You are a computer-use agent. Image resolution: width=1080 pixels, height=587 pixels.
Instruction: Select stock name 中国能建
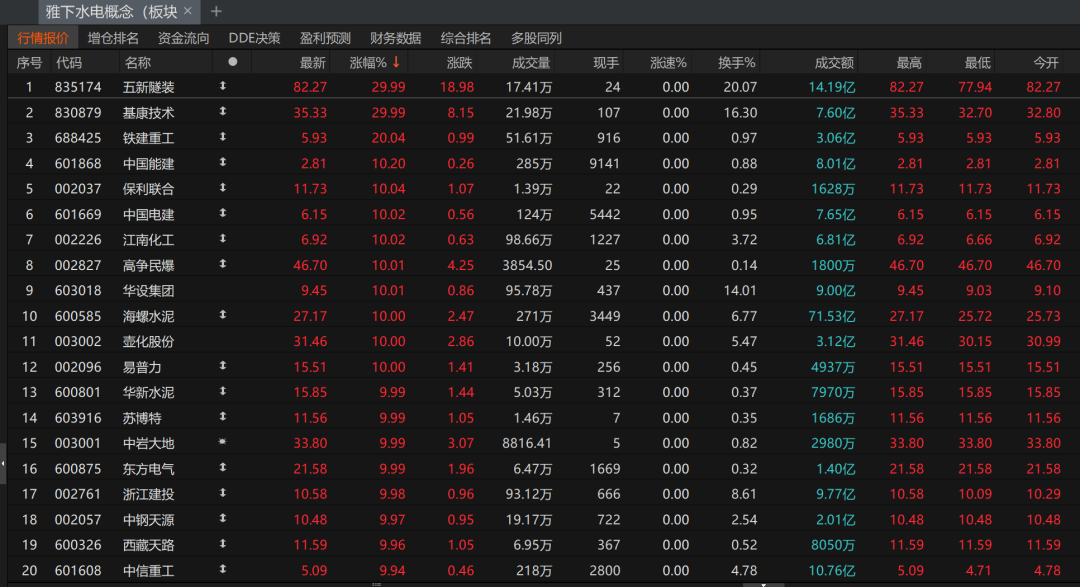(149, 164)
